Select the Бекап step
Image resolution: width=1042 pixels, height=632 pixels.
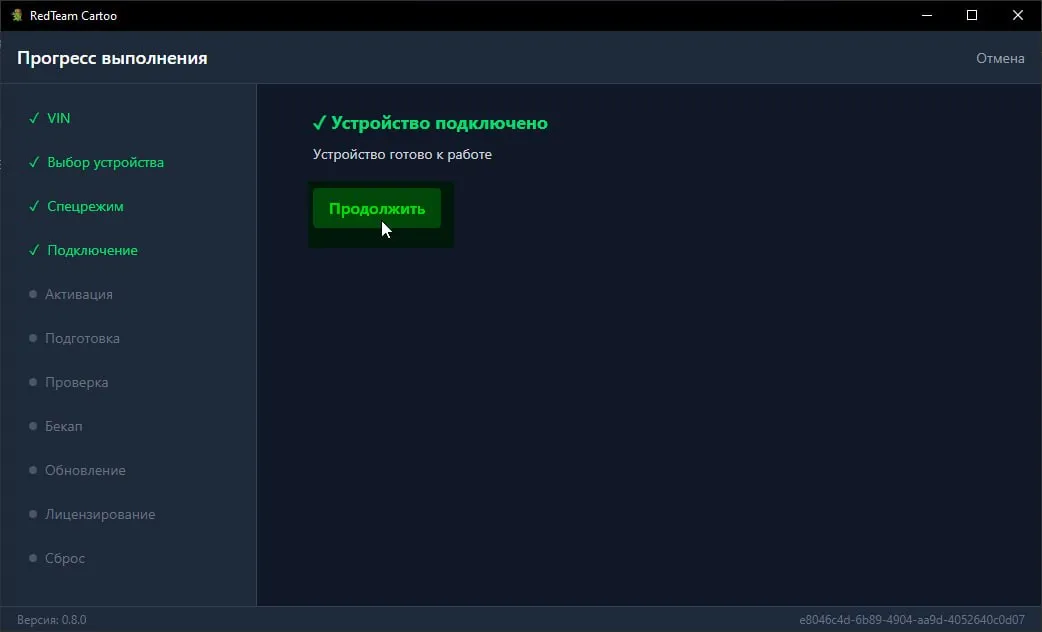[x=64, y=427]
